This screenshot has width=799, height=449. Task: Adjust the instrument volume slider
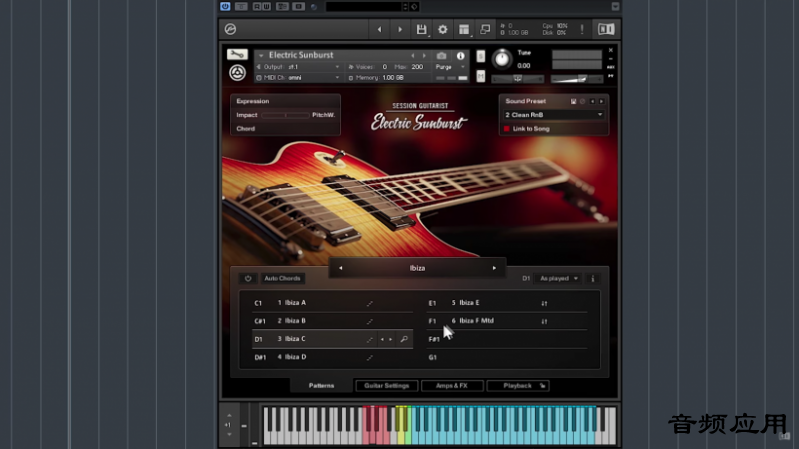(577, 78)
